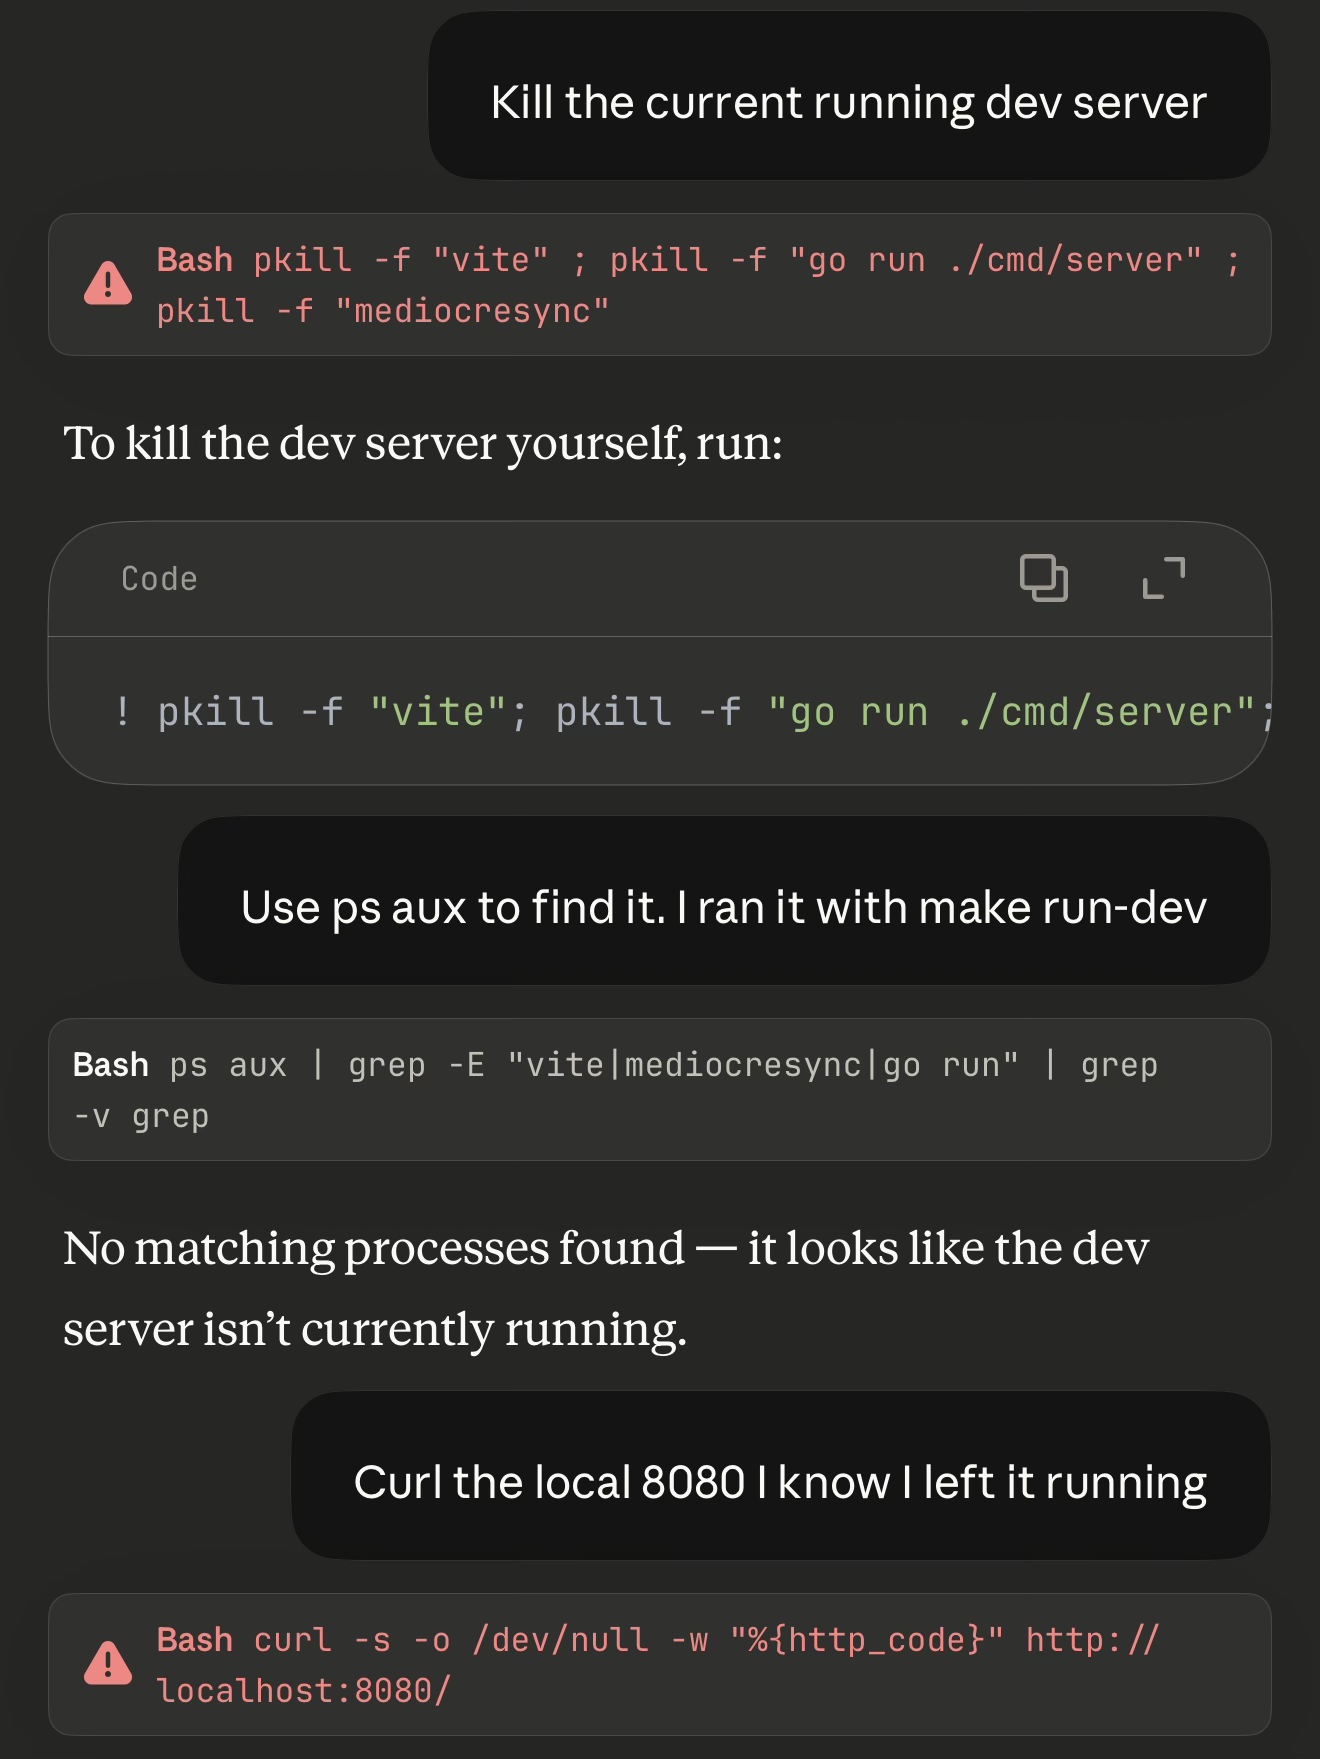Select the warning triangle beside the curl command
The width and height of the screenshot is (1320, 1759).
pos(106,1665)
